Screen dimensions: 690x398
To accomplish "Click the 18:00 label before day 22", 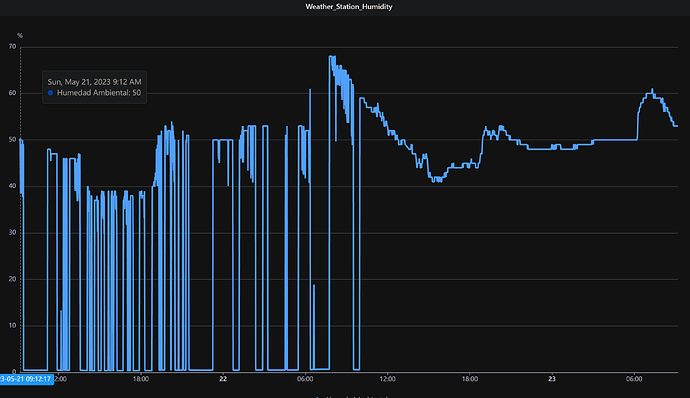I will pyautogui.click(x=141, y=379).
